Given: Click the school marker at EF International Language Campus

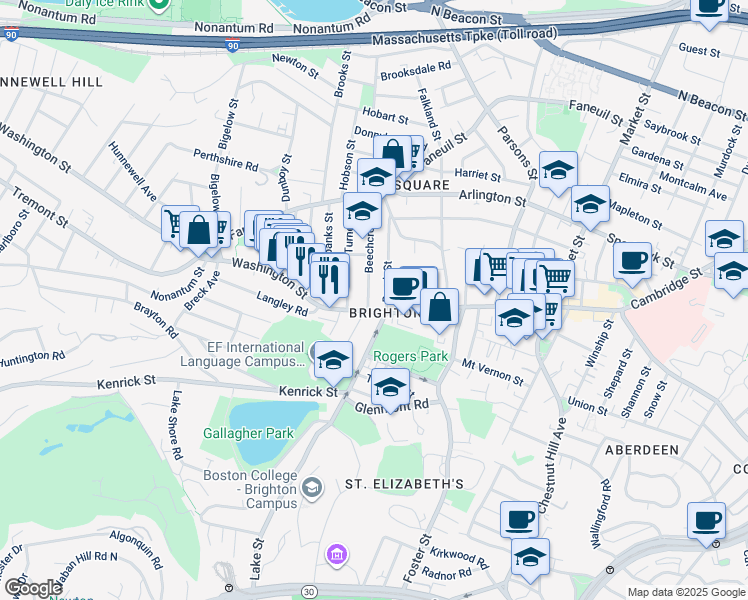Looking at the screenshot, I should [333, 361].
